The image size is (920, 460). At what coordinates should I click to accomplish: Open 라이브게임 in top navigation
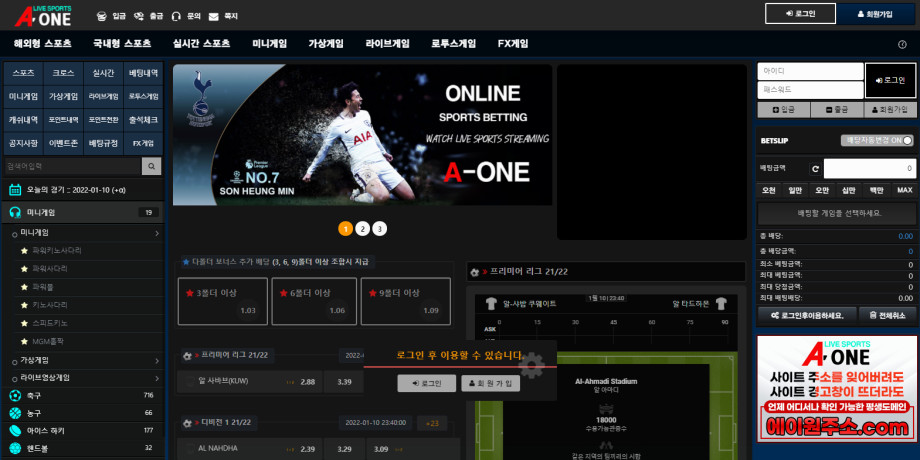(387, 44)
